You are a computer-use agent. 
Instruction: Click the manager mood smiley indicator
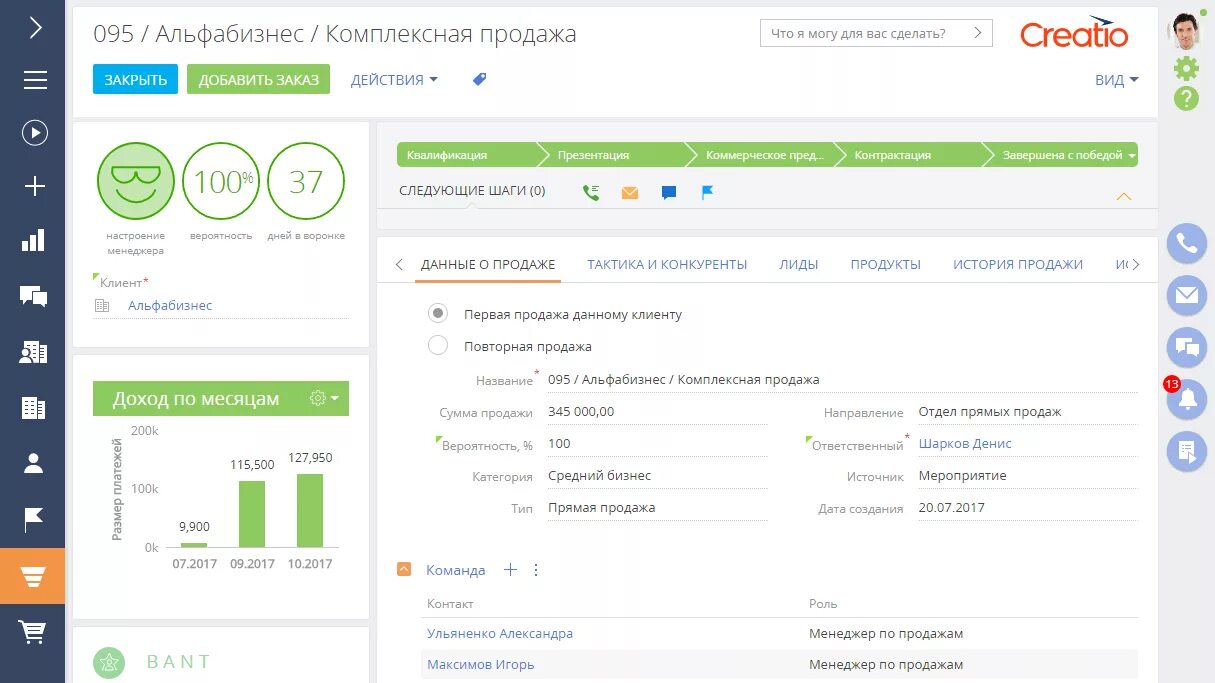(x=135, y=181)
